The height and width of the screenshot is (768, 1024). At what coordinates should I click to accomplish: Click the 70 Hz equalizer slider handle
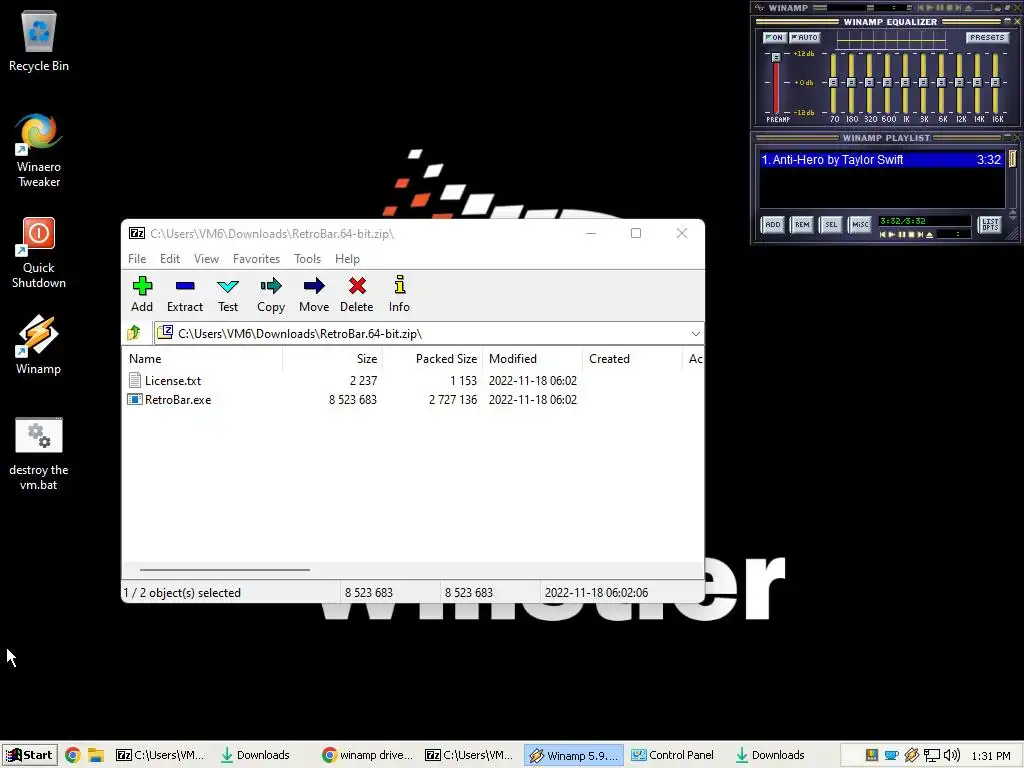833,82
